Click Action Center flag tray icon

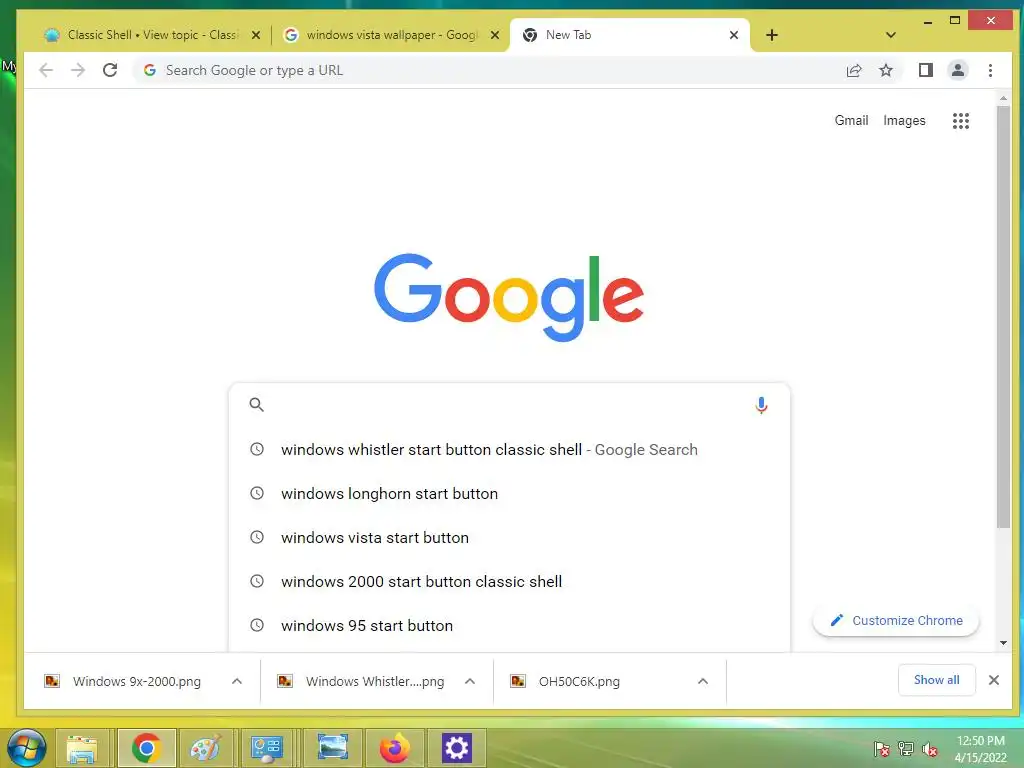pos(881,748)
